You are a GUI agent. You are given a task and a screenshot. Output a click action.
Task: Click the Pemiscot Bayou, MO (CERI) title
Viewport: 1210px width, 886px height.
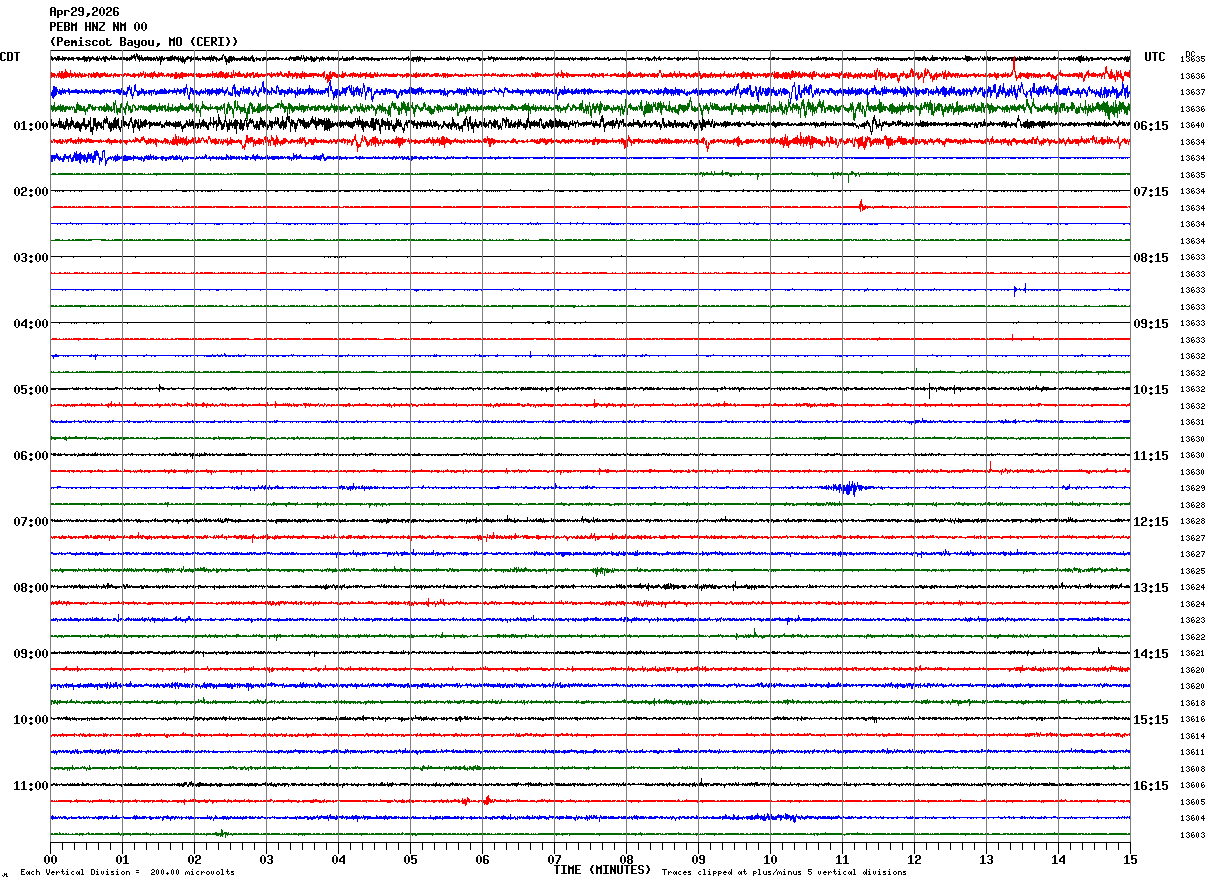click(x=144, y=42)
